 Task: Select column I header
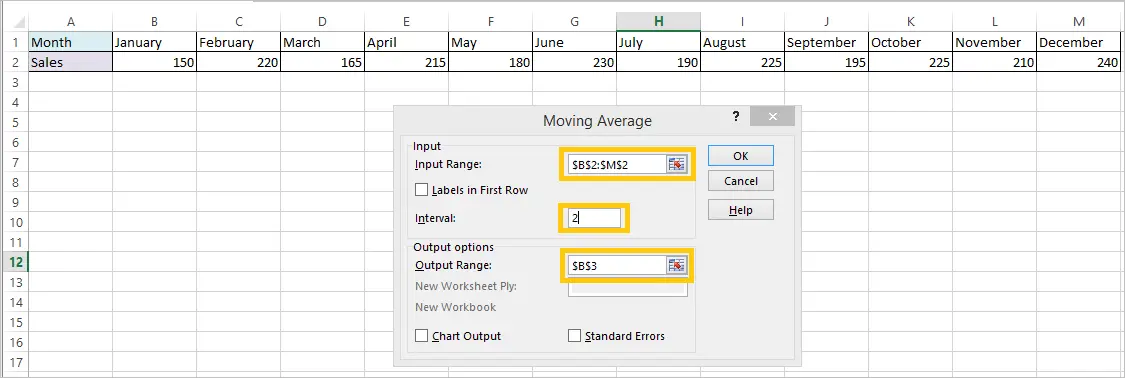[x=742, y=22]
